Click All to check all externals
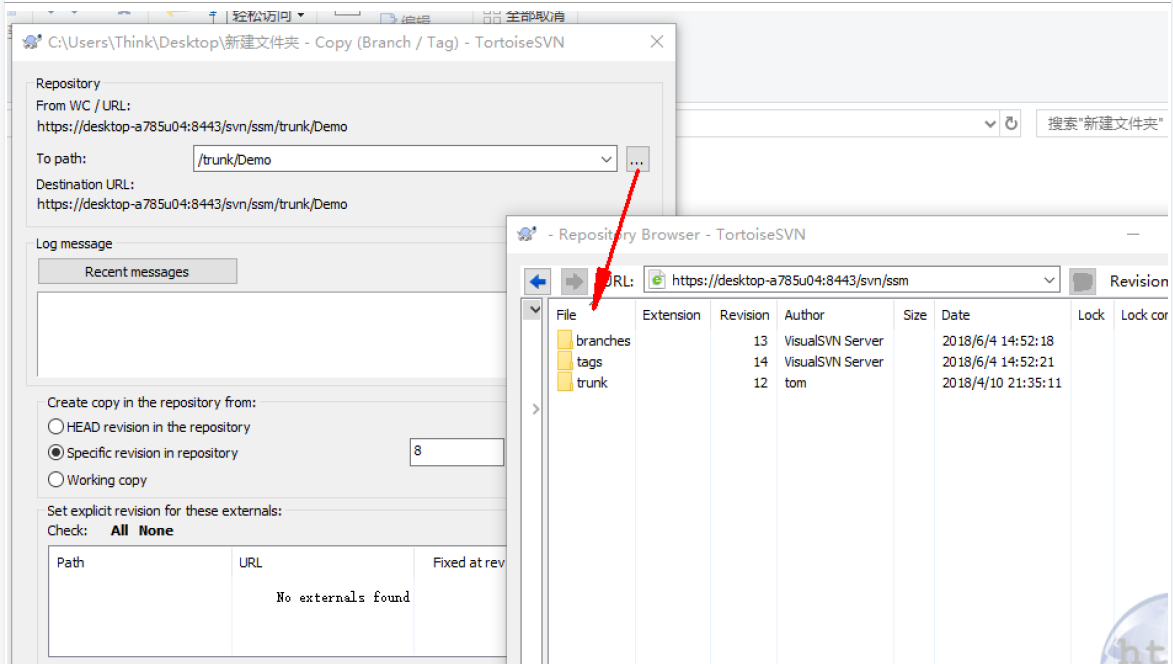 coord(120,530)
